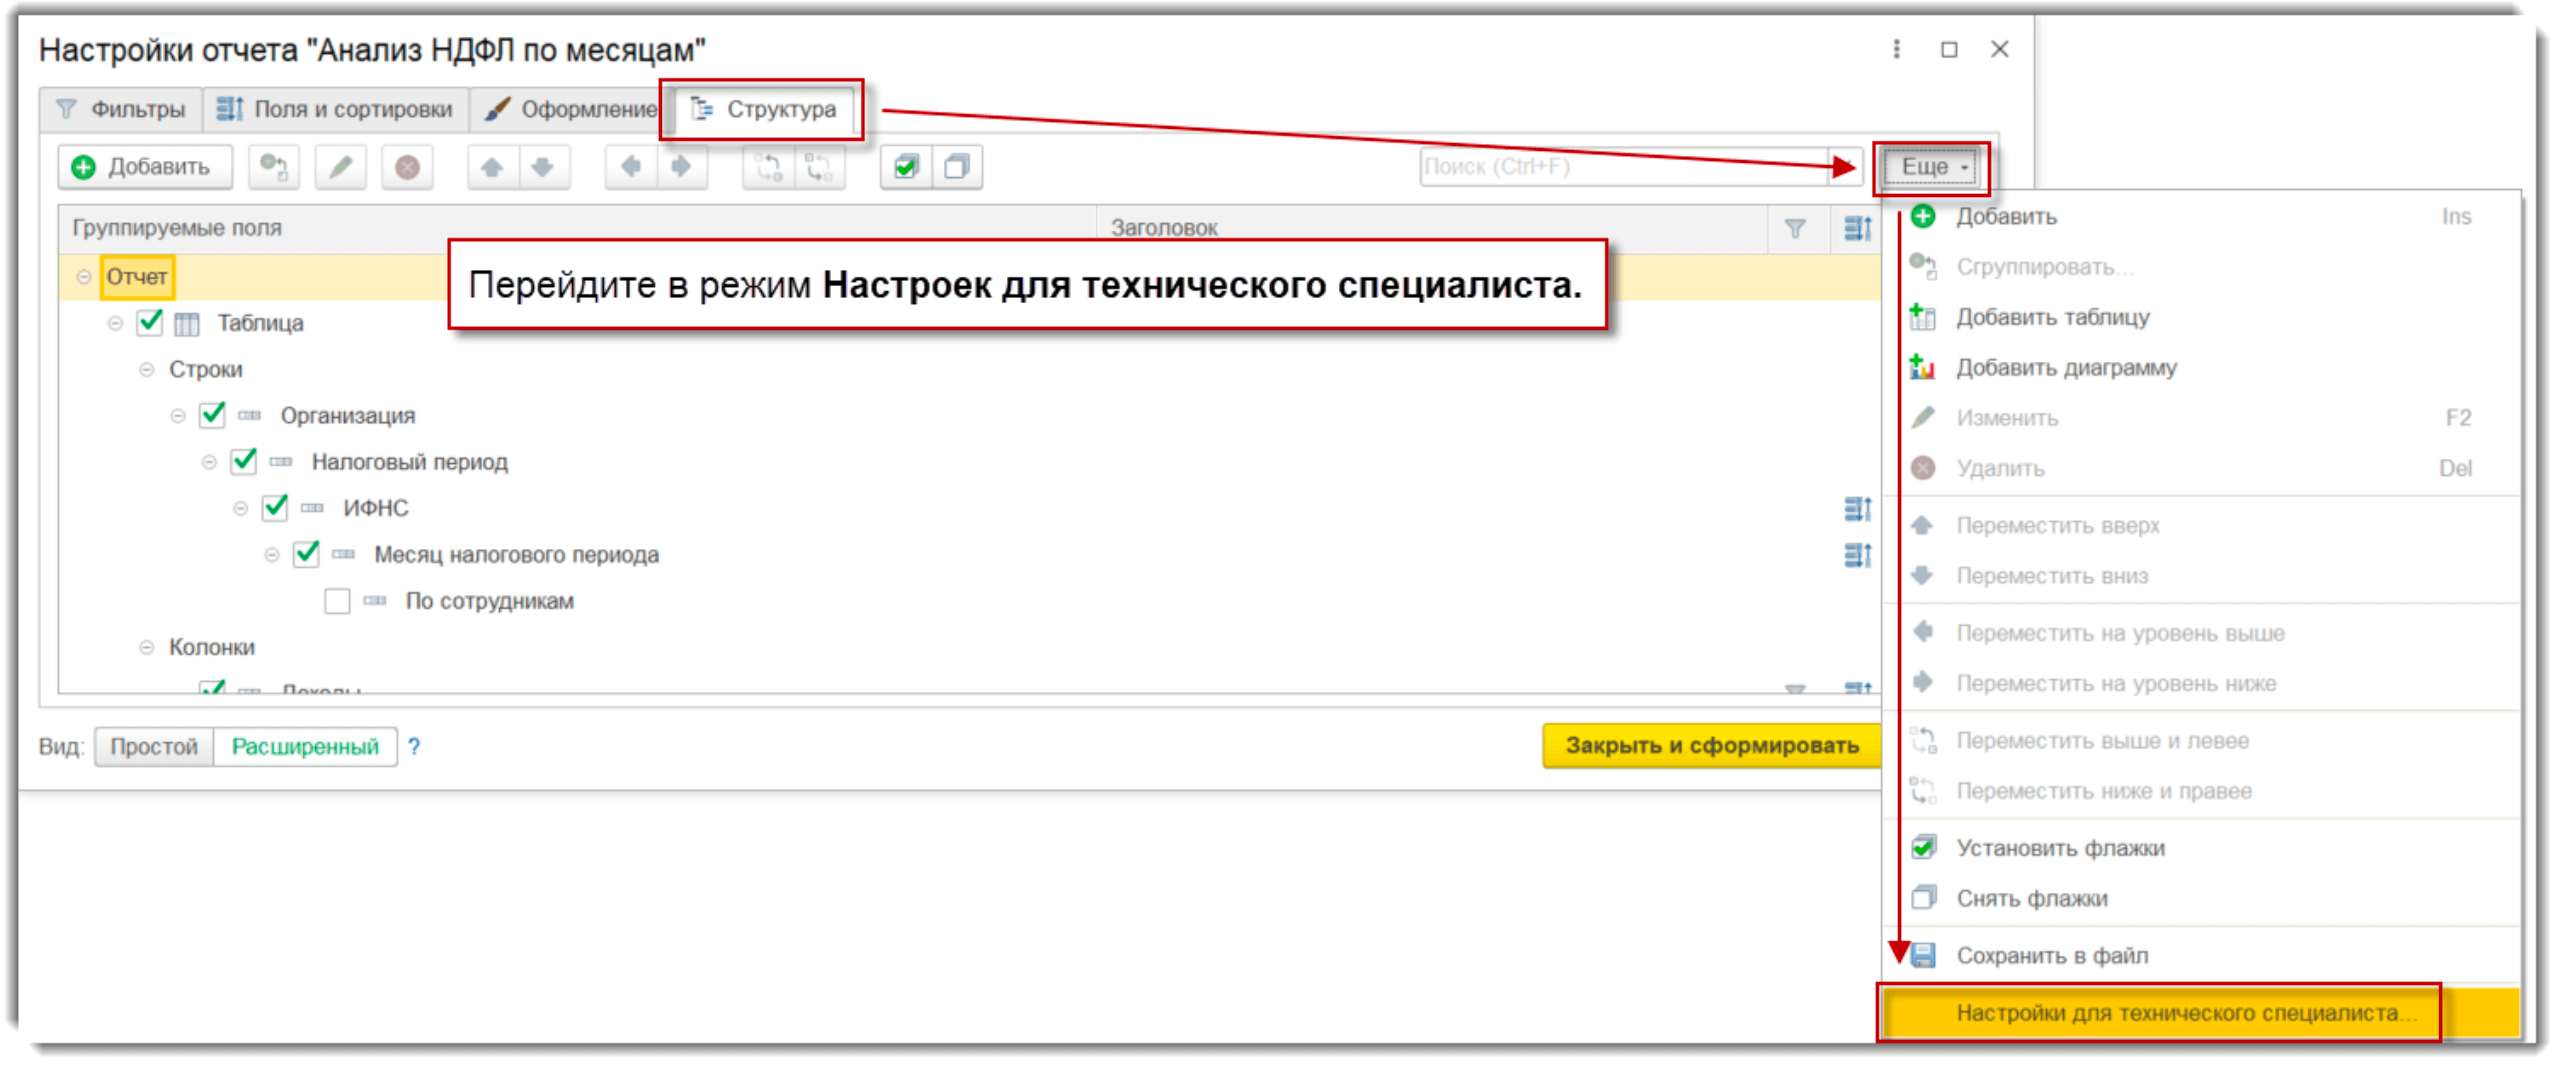Click the sorting icon in ИФНС row
The image size is (2564, 1072).
click(x=1856, y=509)
